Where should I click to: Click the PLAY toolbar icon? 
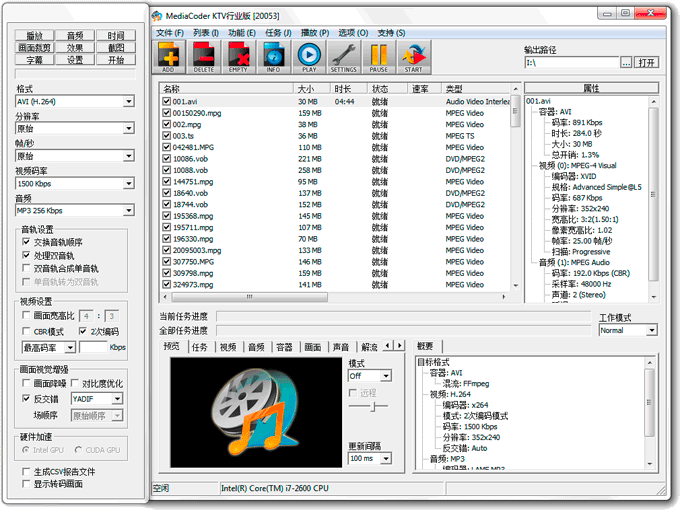(309, 57)
